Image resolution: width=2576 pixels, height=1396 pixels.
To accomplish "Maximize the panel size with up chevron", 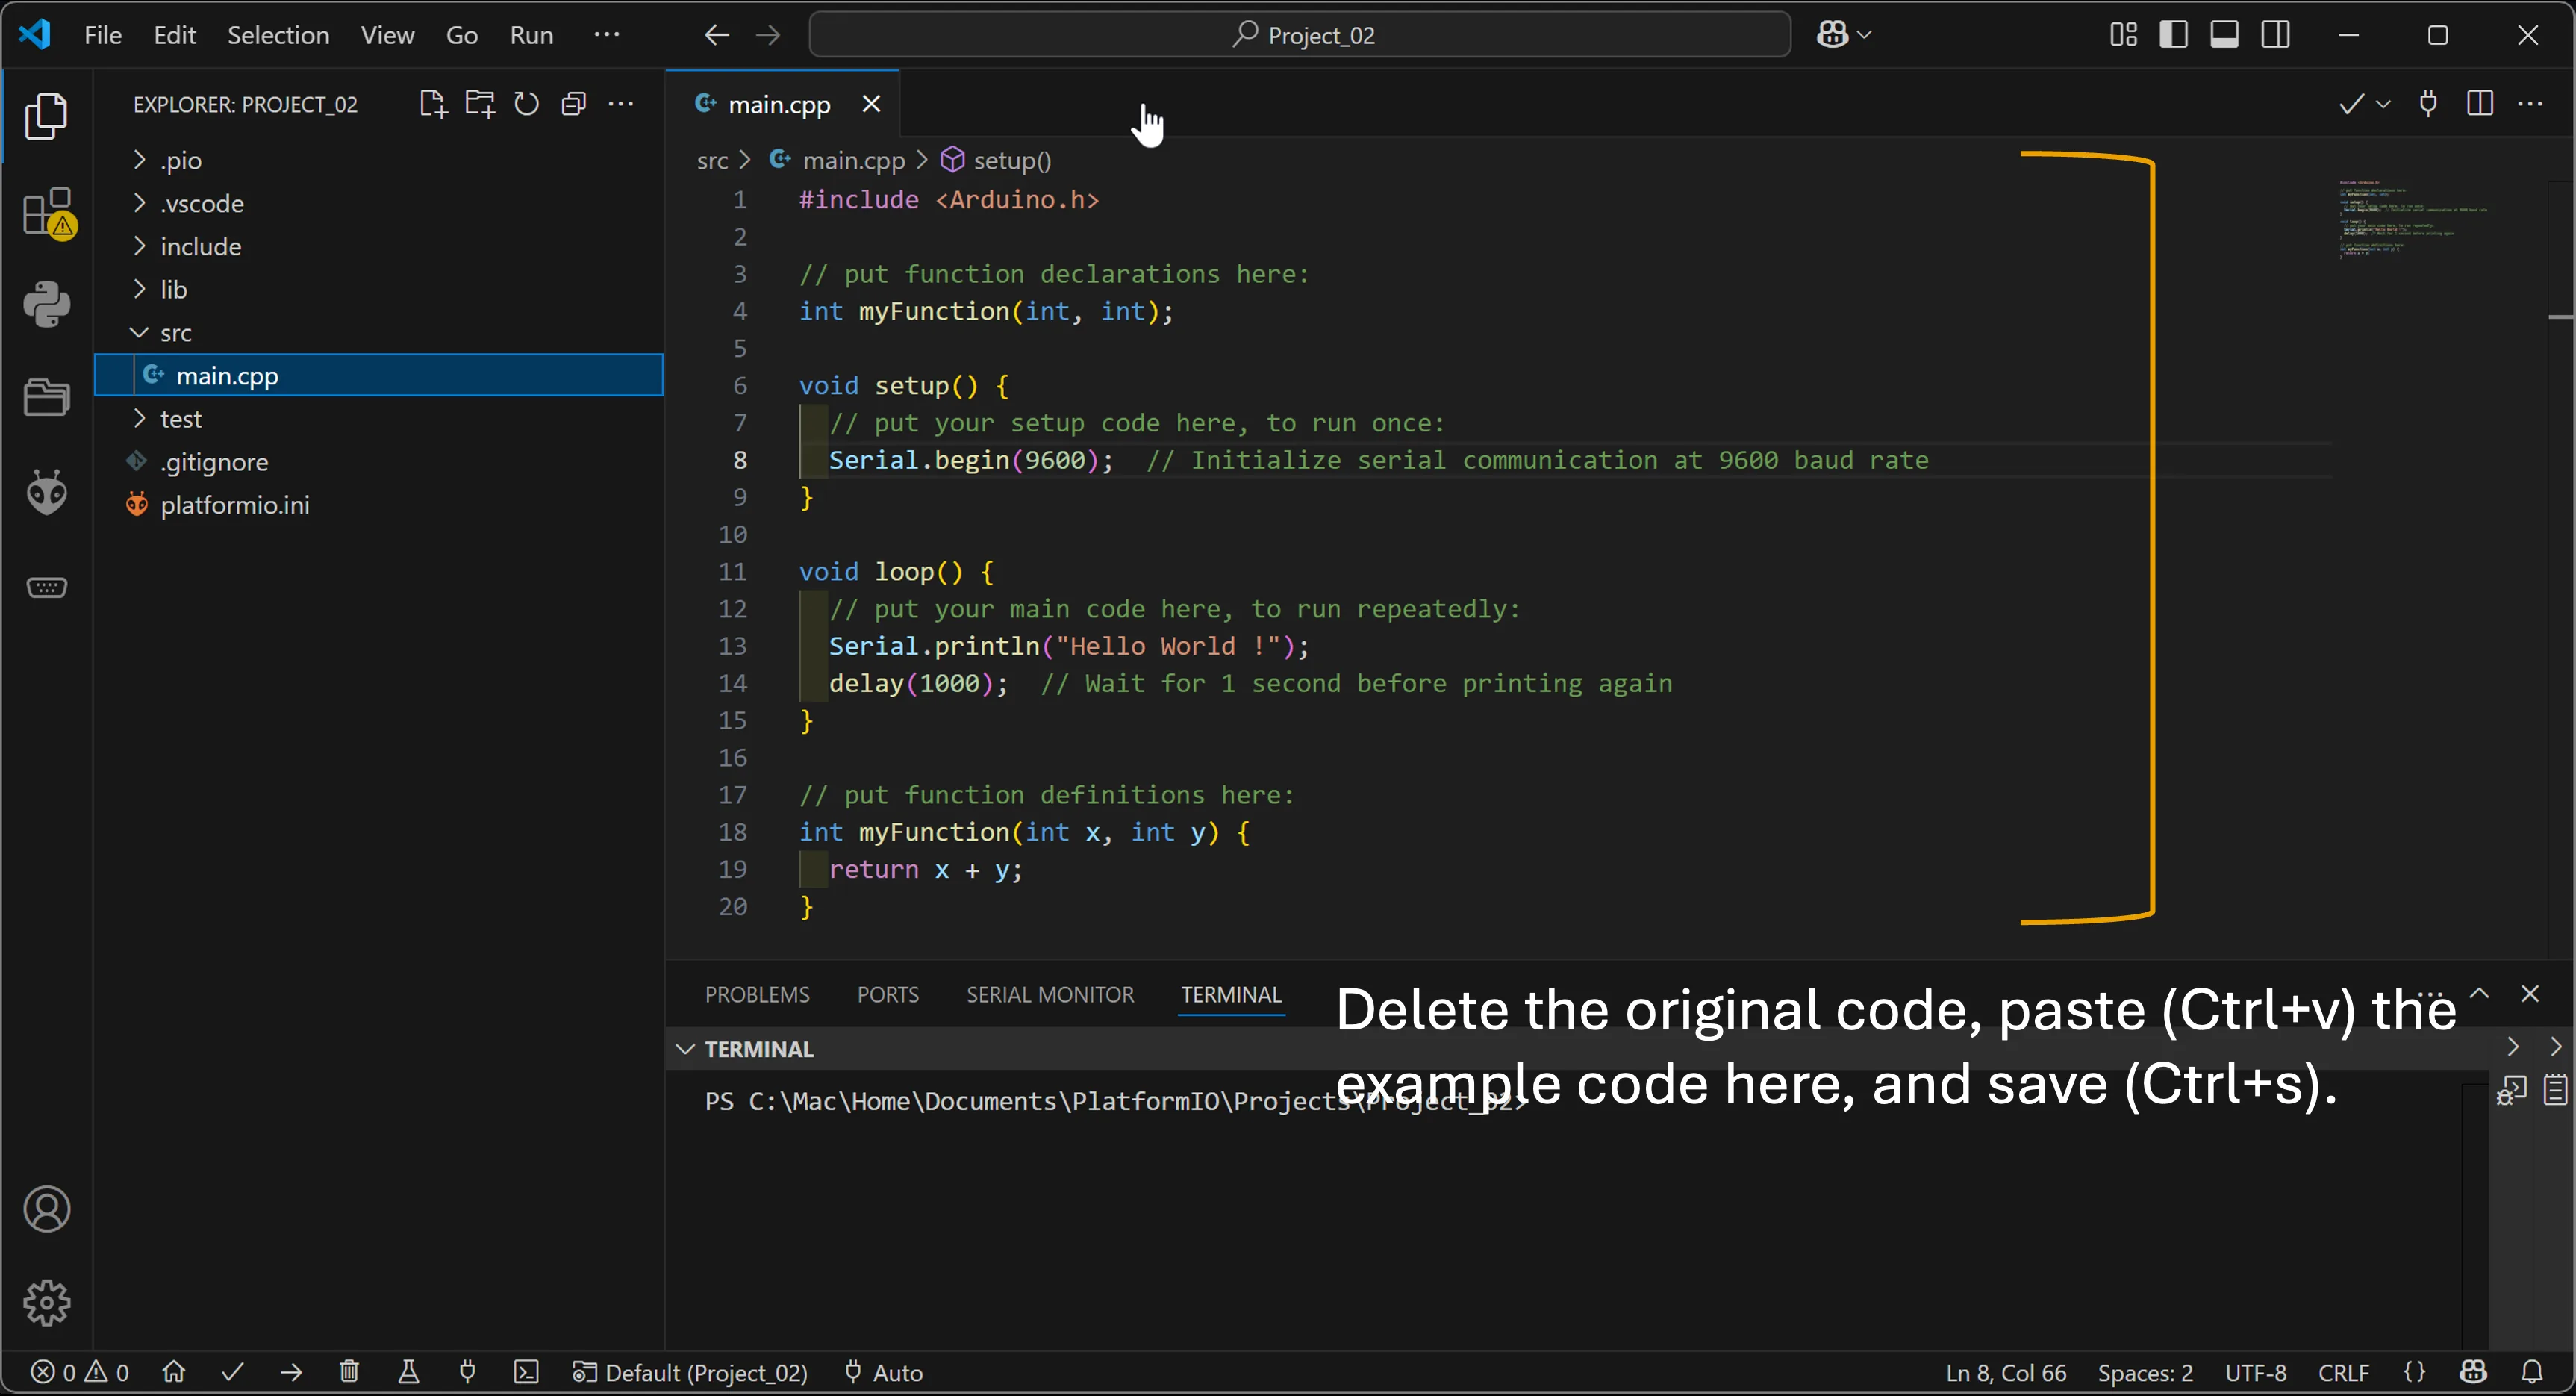I will [x=2479, y=993].
